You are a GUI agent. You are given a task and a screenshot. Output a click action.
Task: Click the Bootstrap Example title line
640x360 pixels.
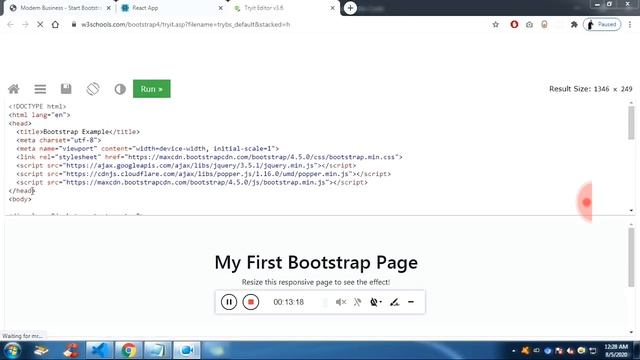[x=78, y=132]
